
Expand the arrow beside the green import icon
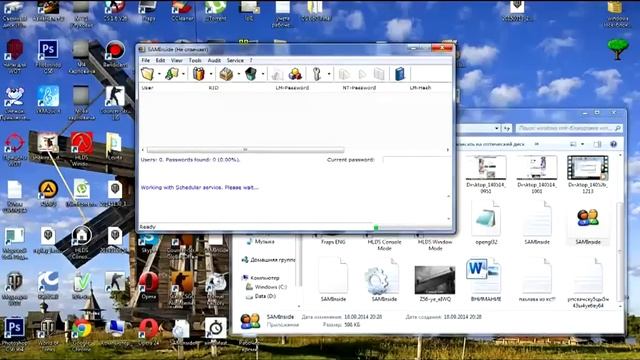pos(184,74)
